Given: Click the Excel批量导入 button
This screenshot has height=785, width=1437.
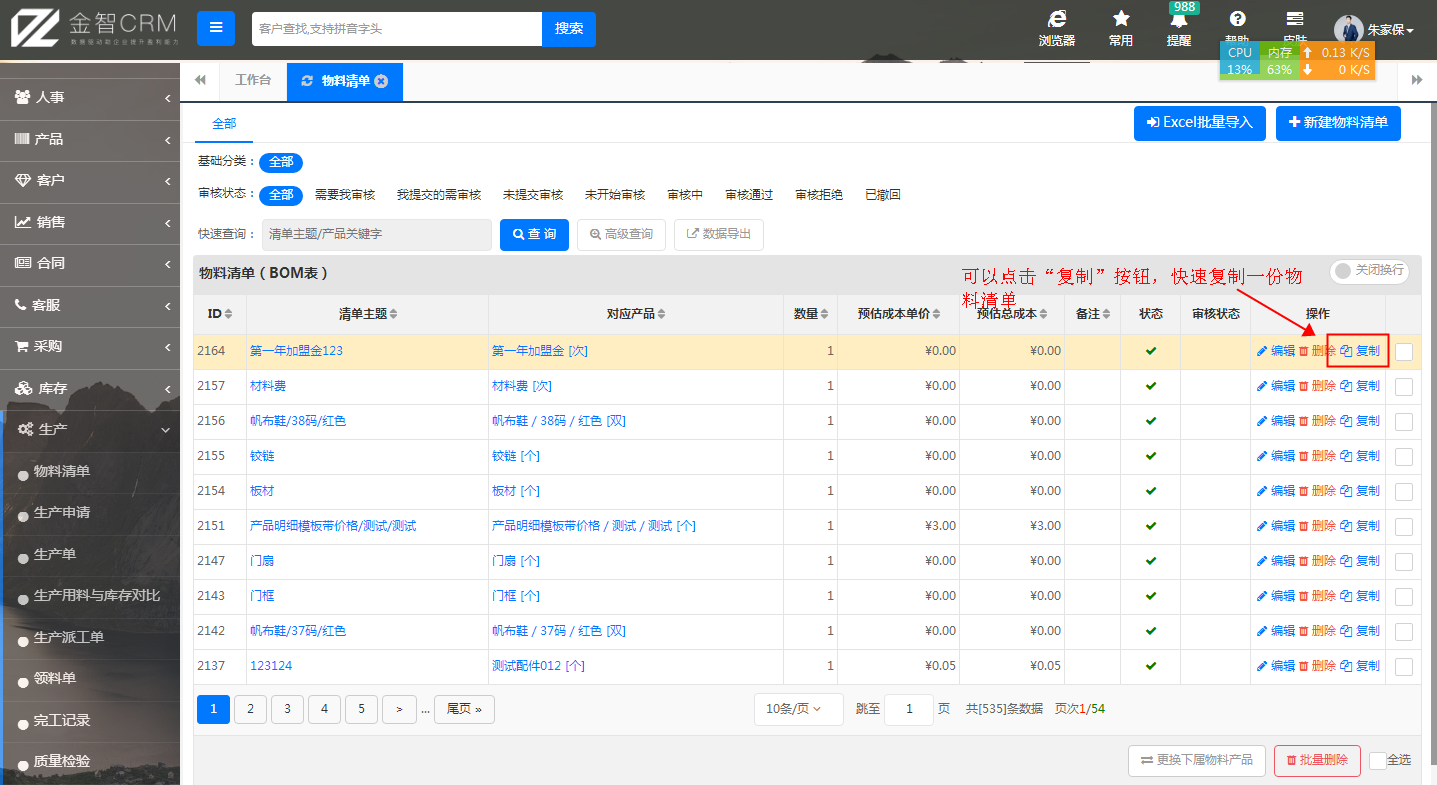Looking at the screenshot, I should (1199, 123).
